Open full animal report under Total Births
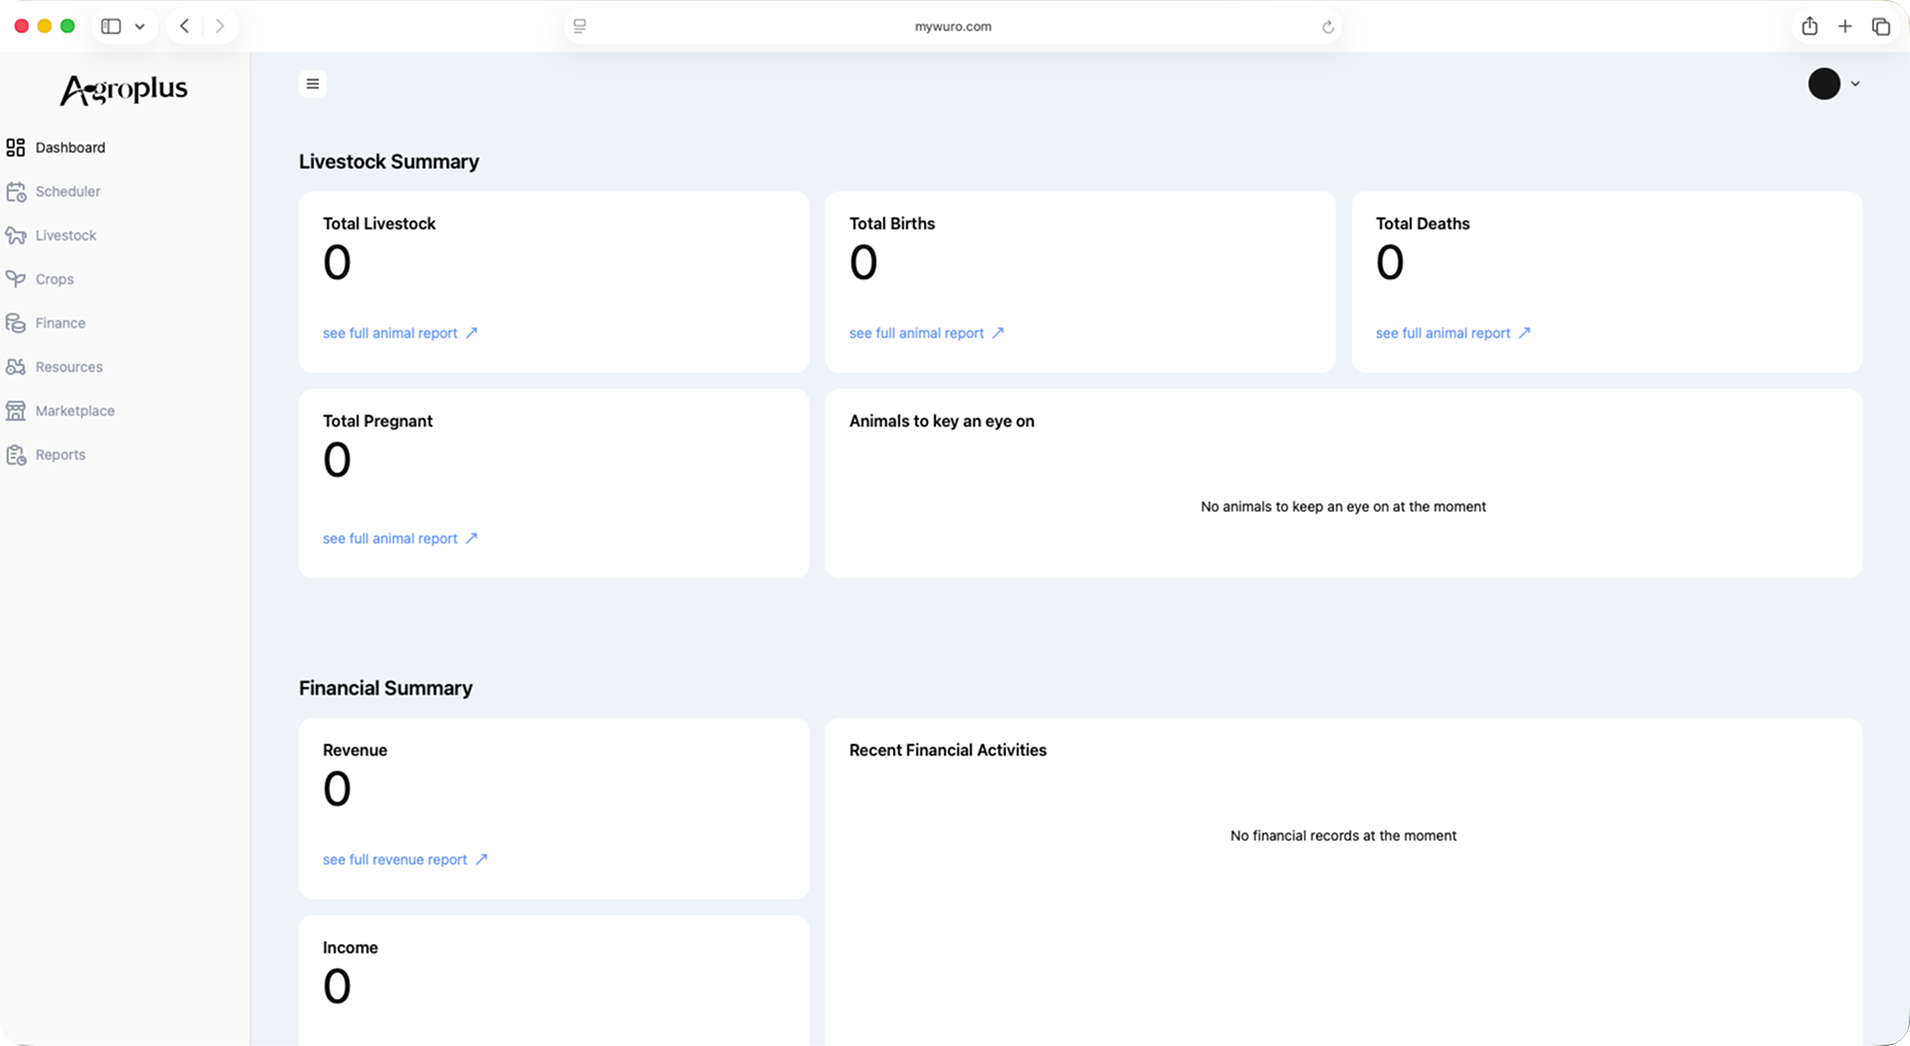 tap(926, 333)
